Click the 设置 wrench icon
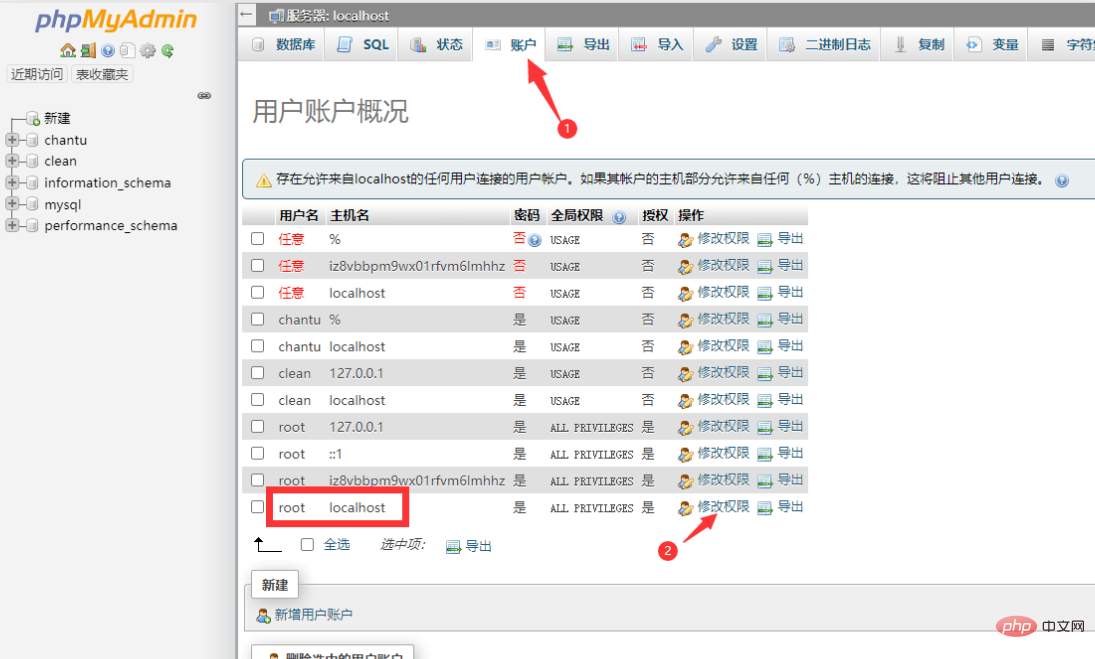 tap(713, 45)
